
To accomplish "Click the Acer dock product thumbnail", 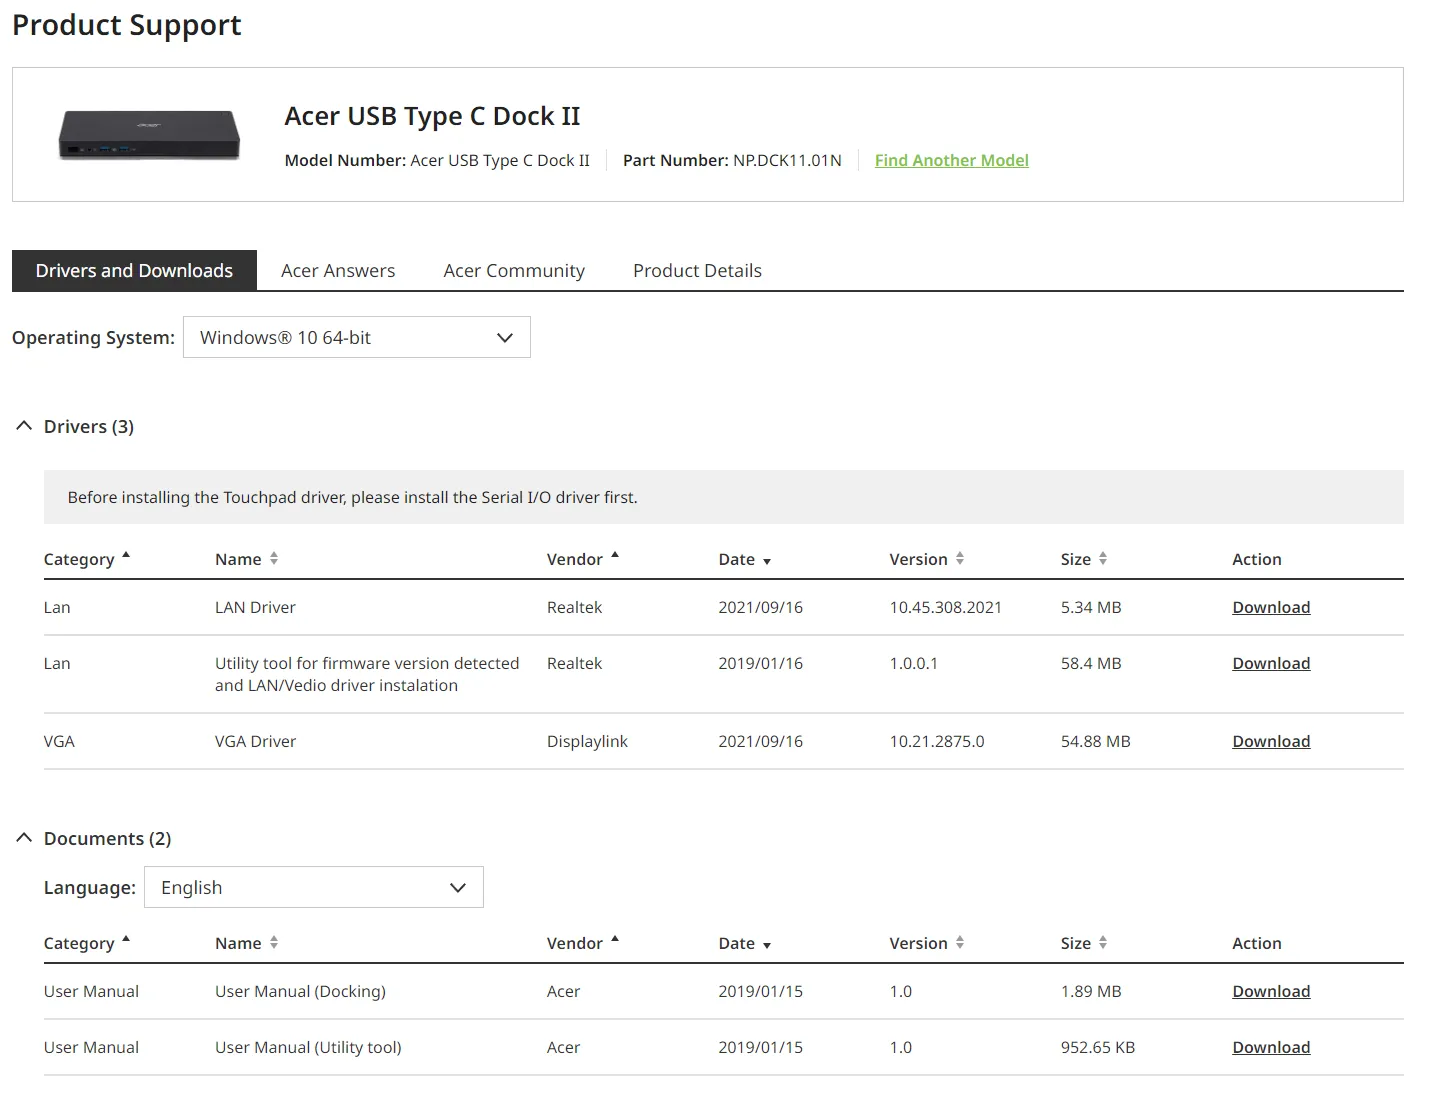I will tap(149, 135).
